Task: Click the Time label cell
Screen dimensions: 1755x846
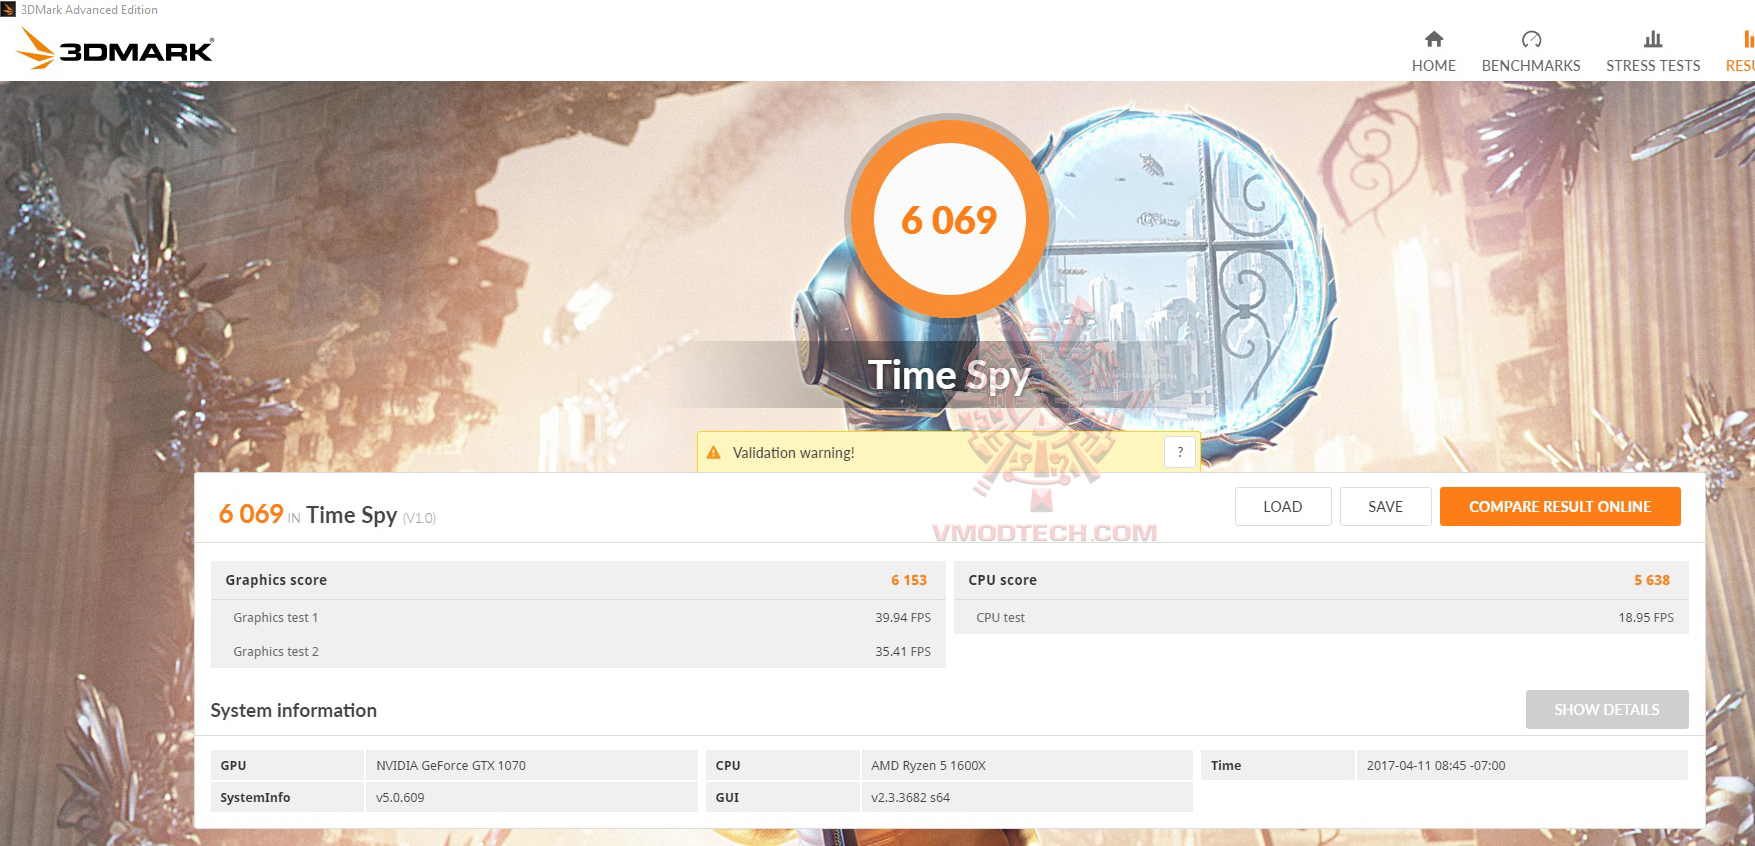Action: tap(1277, 765)
